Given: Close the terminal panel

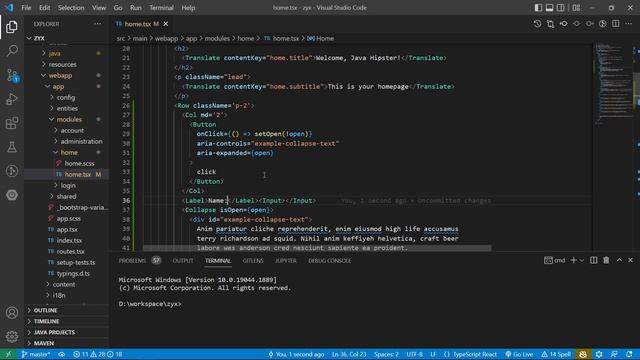Looking at the screenshot, I should click(x=631, y=260).
